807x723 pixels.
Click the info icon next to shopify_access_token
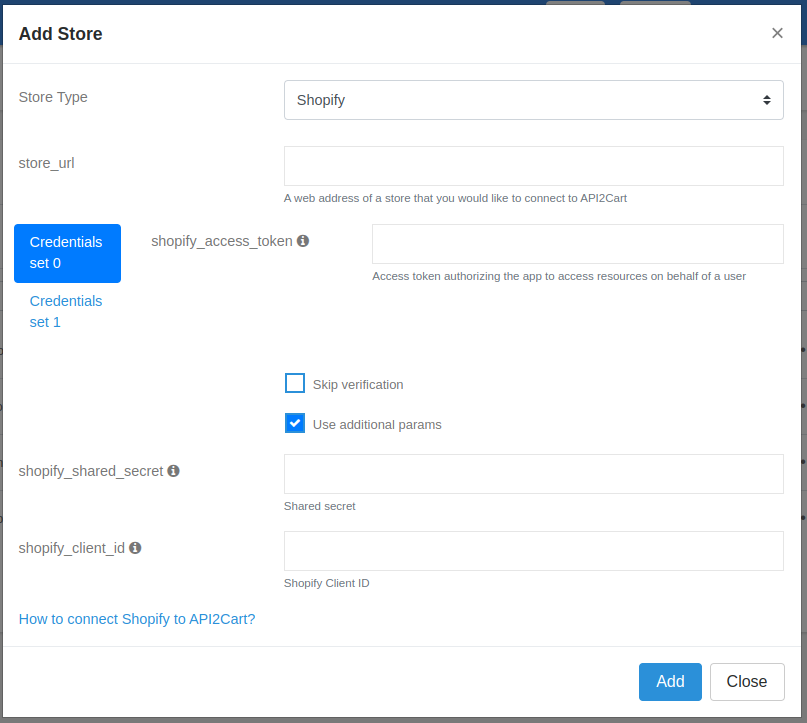303,240
